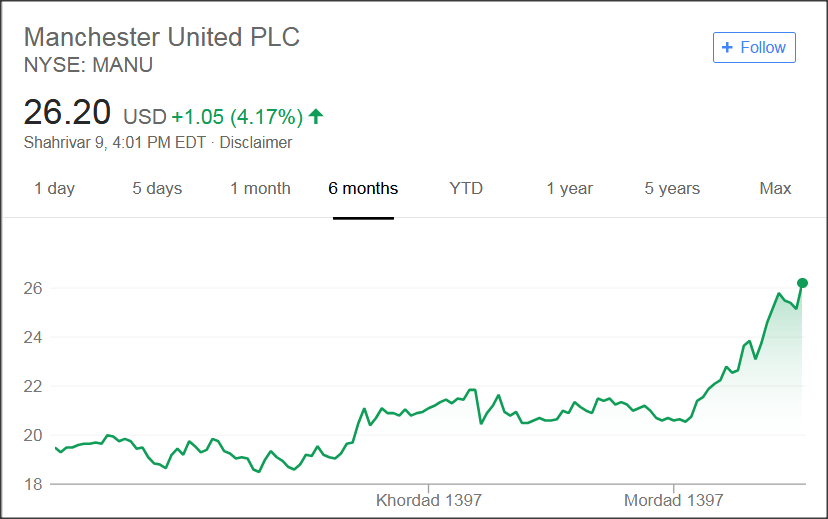This screenshot has height=519, width=828.
Task: Switch to the 1 month range
Action: (x=260, y=188)
